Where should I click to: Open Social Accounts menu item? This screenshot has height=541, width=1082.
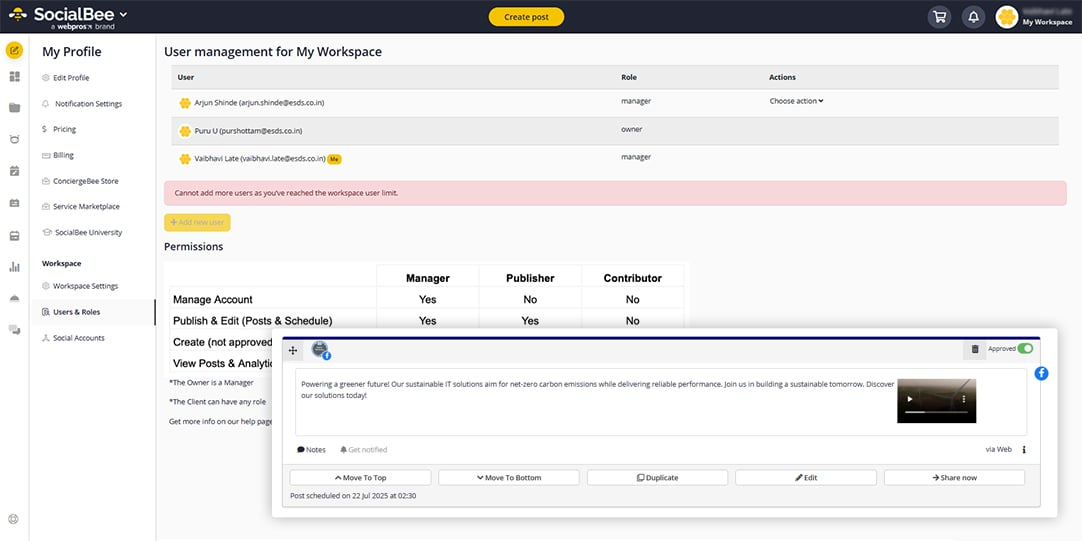point(73,338)
